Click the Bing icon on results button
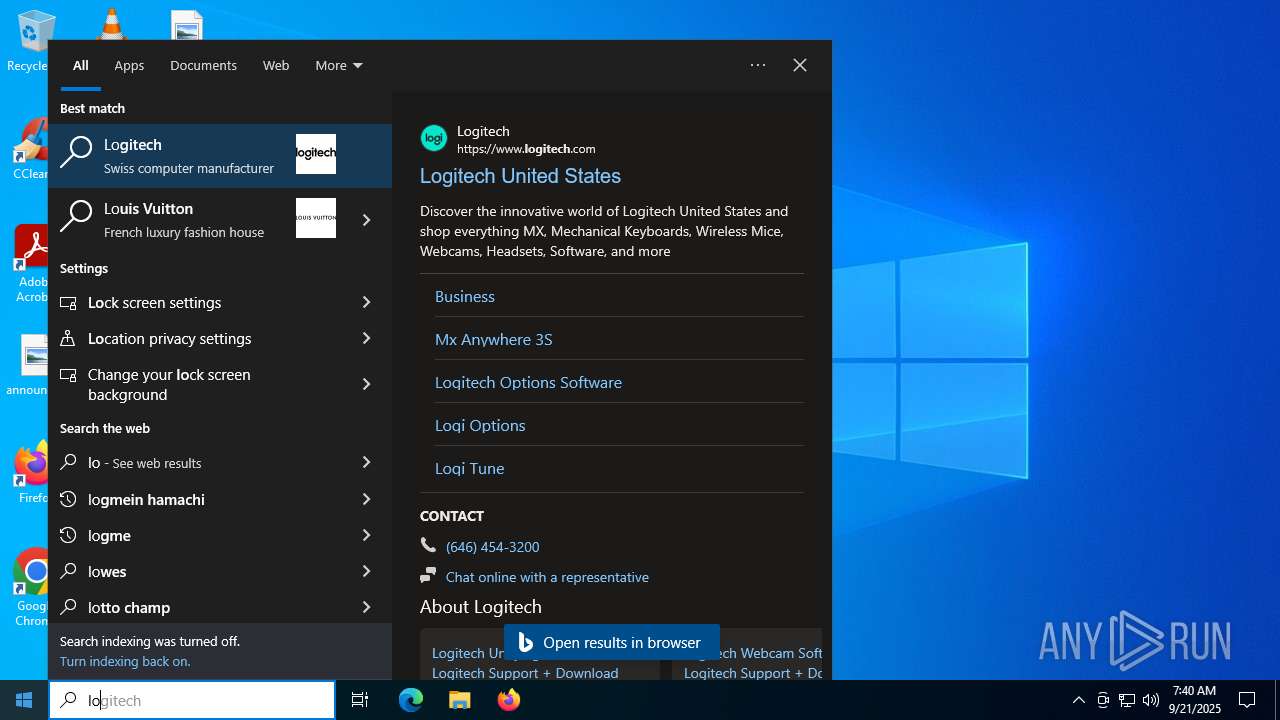Image resolution: width=1280 pixels, height=720 pixels. coord(525,643)
